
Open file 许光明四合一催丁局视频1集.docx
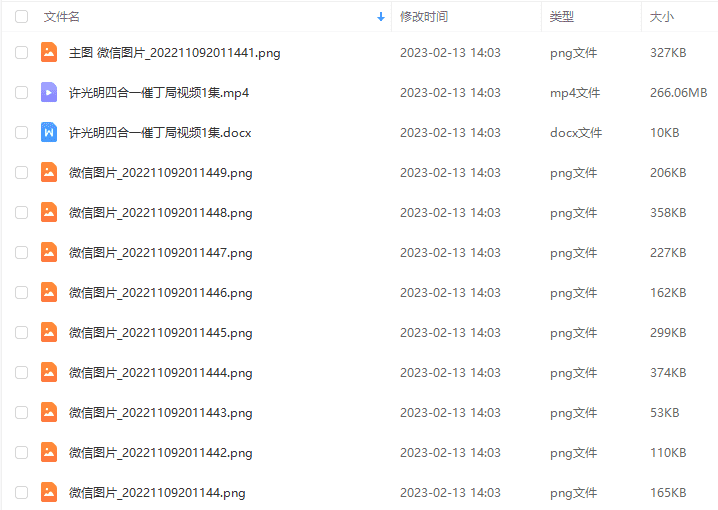point(160,133)
